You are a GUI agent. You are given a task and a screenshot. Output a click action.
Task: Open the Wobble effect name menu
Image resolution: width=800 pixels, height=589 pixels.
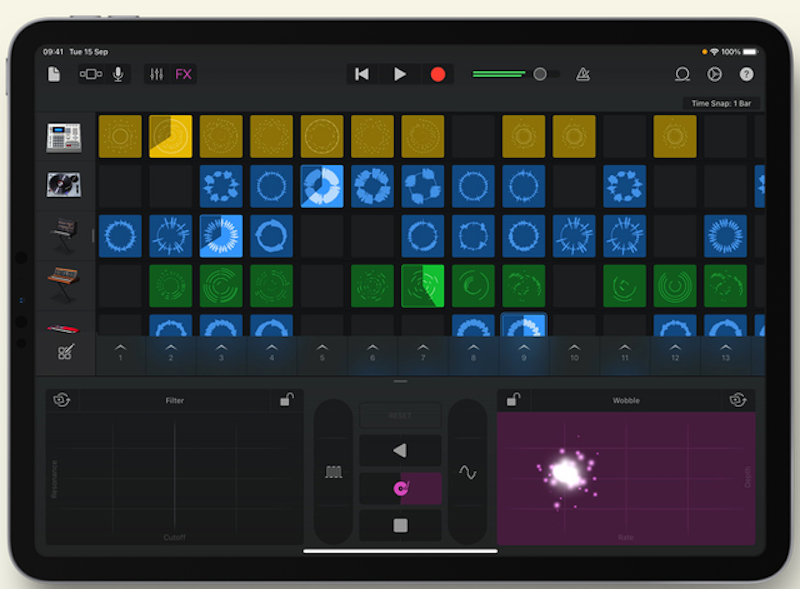626,401
